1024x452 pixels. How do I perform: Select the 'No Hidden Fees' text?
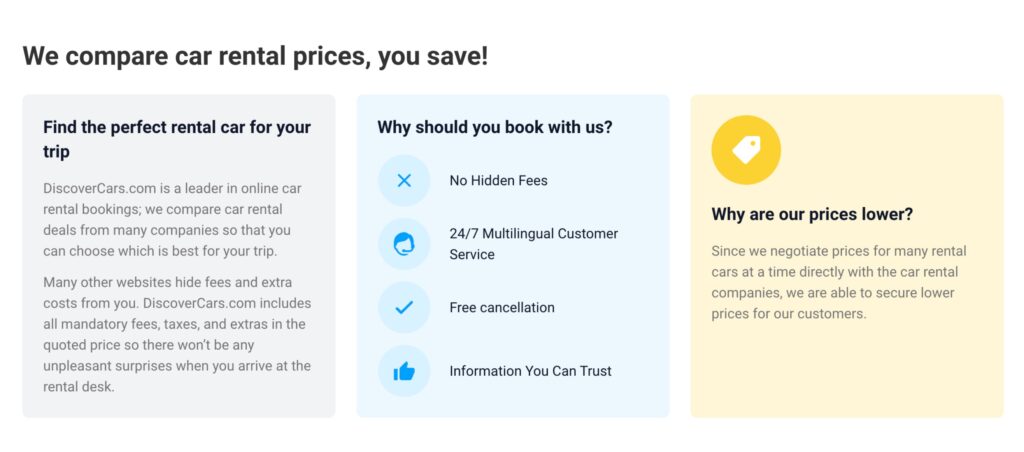(498, 181)
